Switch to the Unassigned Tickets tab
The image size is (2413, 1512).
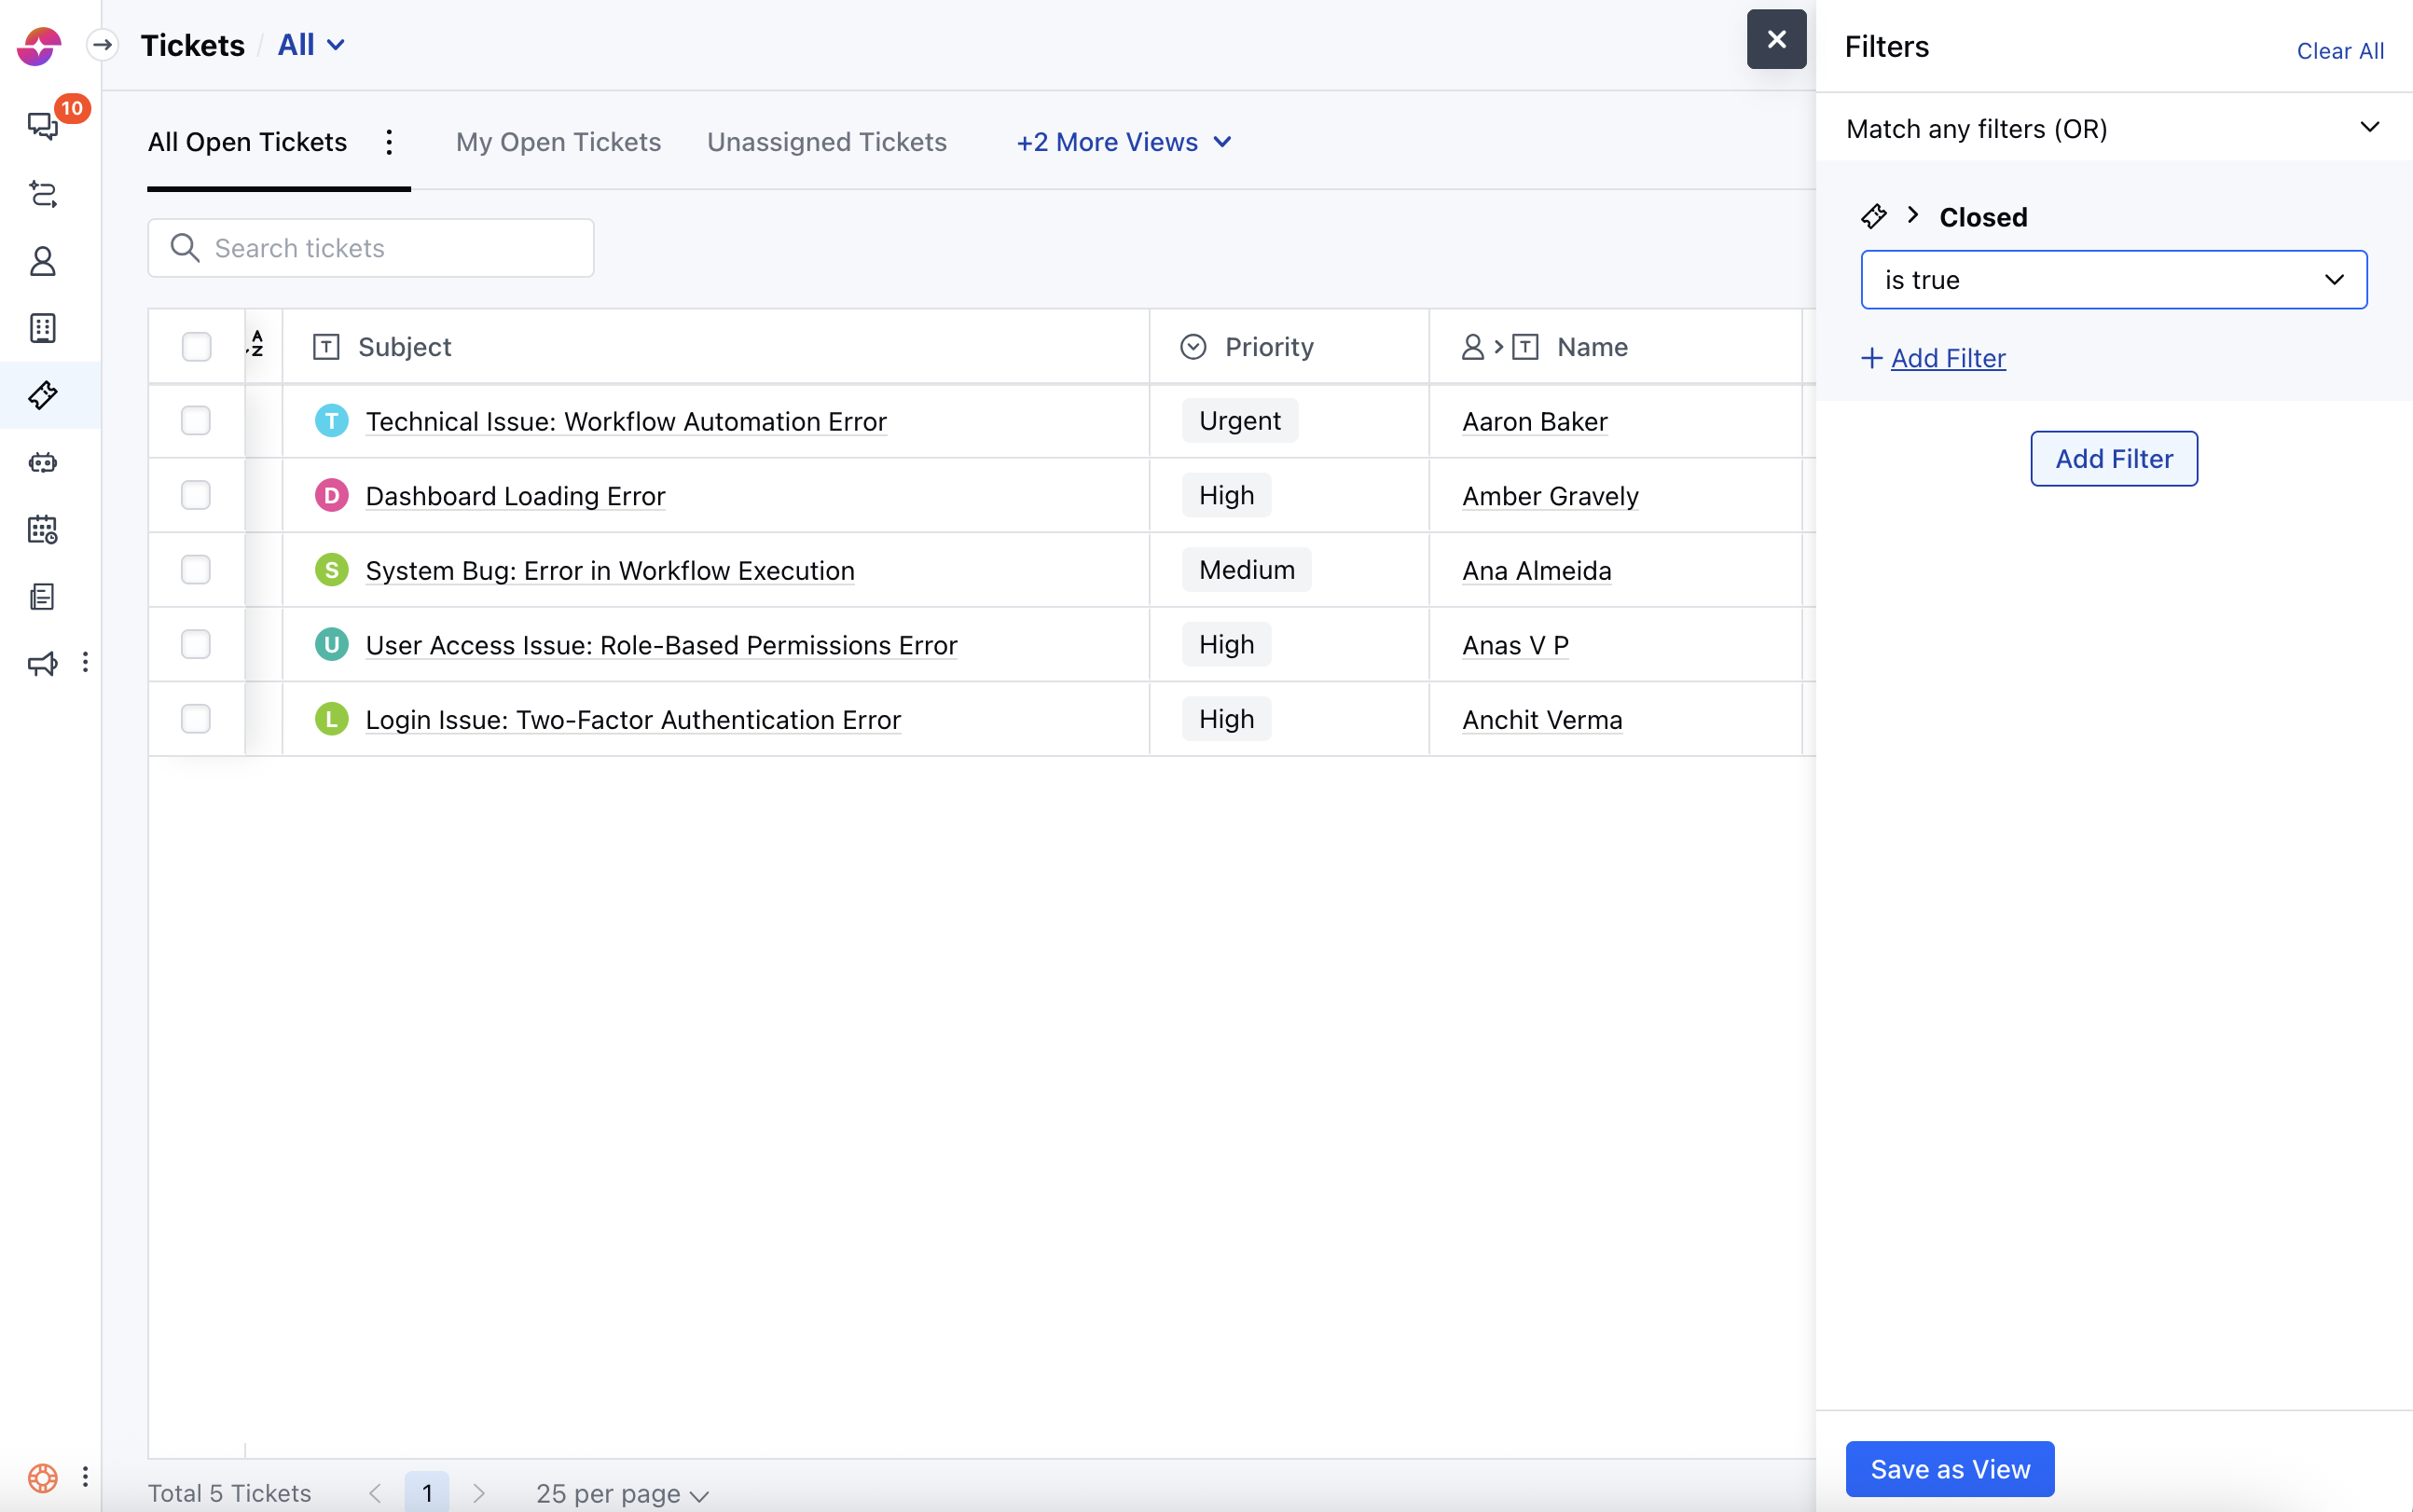coord(826,142)
